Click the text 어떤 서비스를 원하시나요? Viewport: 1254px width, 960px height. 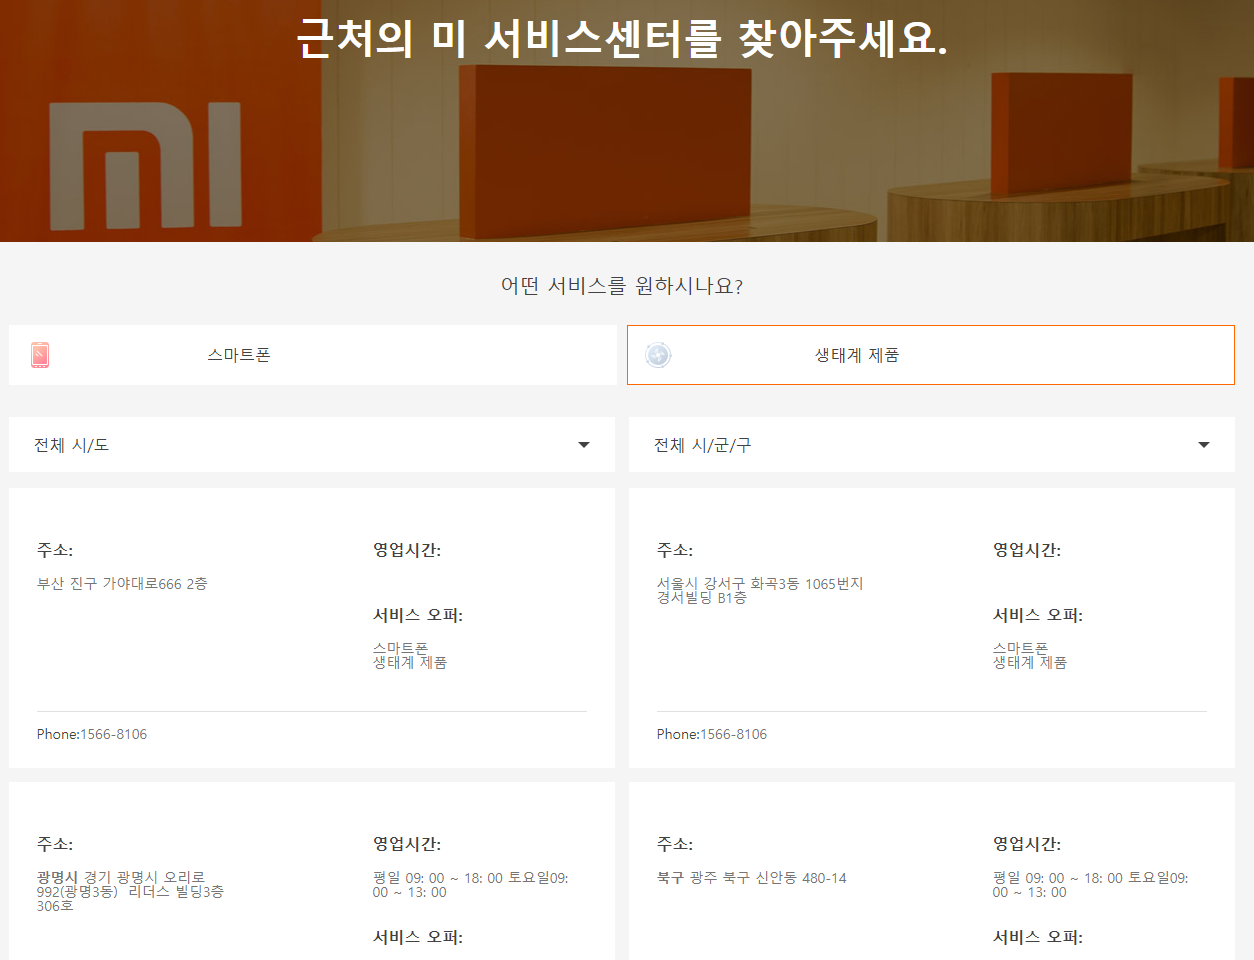click(x=622, y=286)
